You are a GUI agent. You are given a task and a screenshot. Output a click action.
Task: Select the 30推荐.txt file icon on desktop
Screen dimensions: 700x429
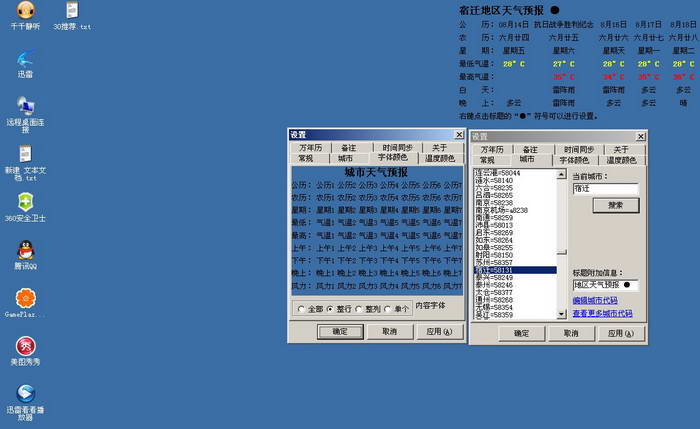click(71, 10)
